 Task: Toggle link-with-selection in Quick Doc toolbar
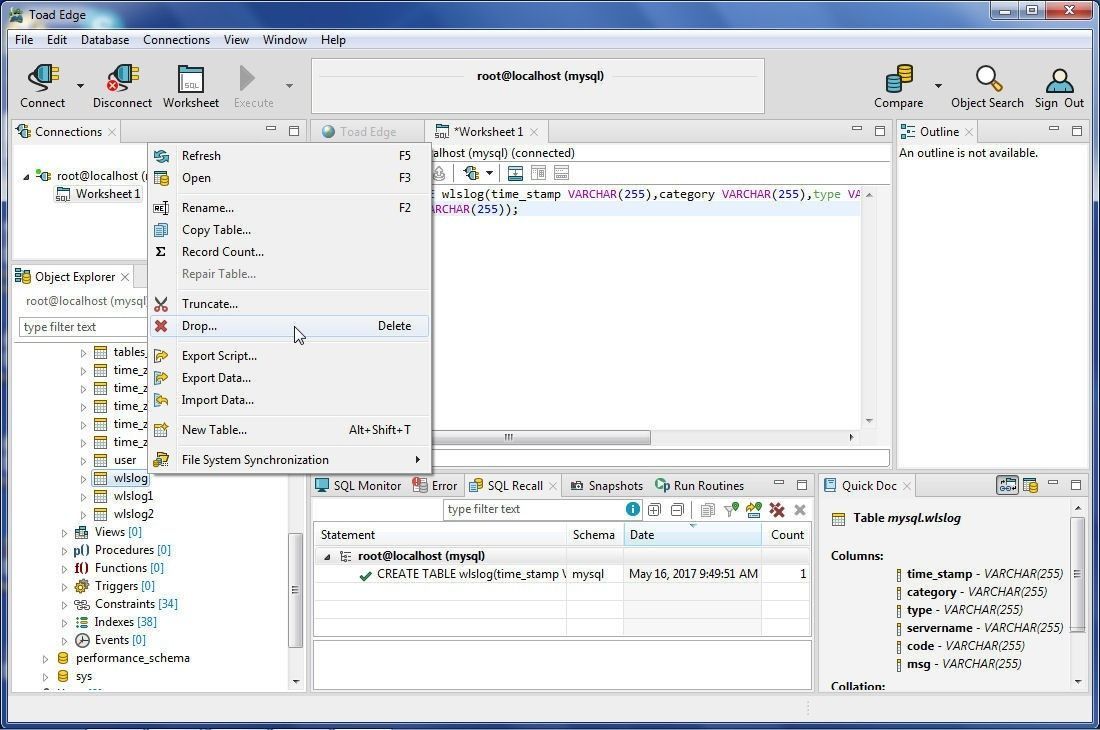tap(1008, 485)
